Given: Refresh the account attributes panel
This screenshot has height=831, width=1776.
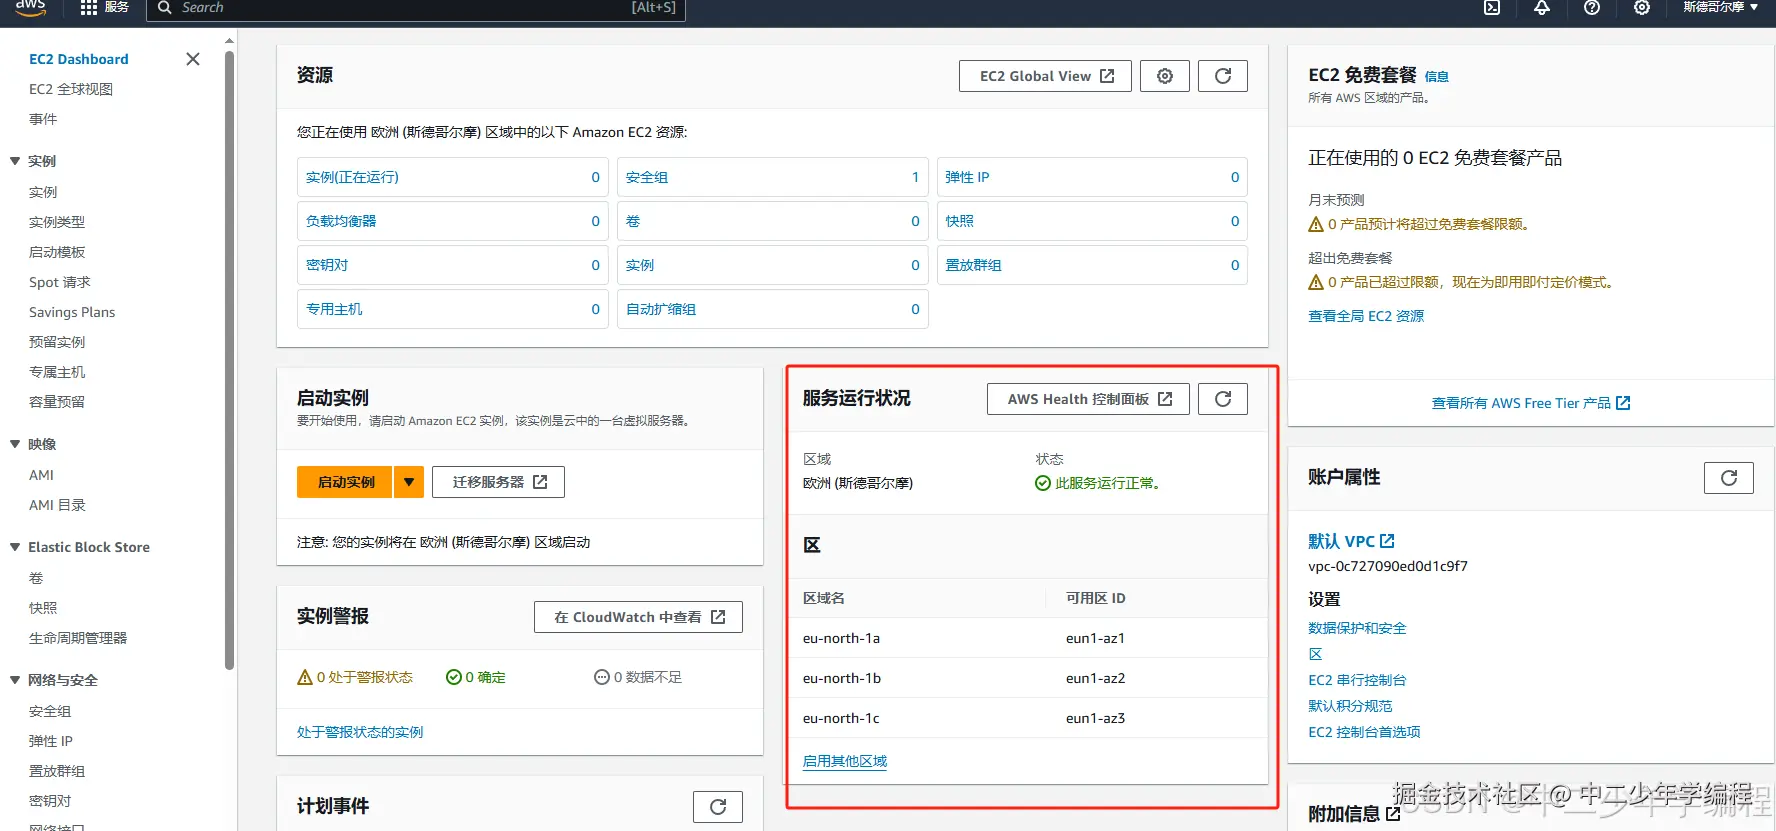Looking at the screenshot, I should click(x=1729, y=478).
